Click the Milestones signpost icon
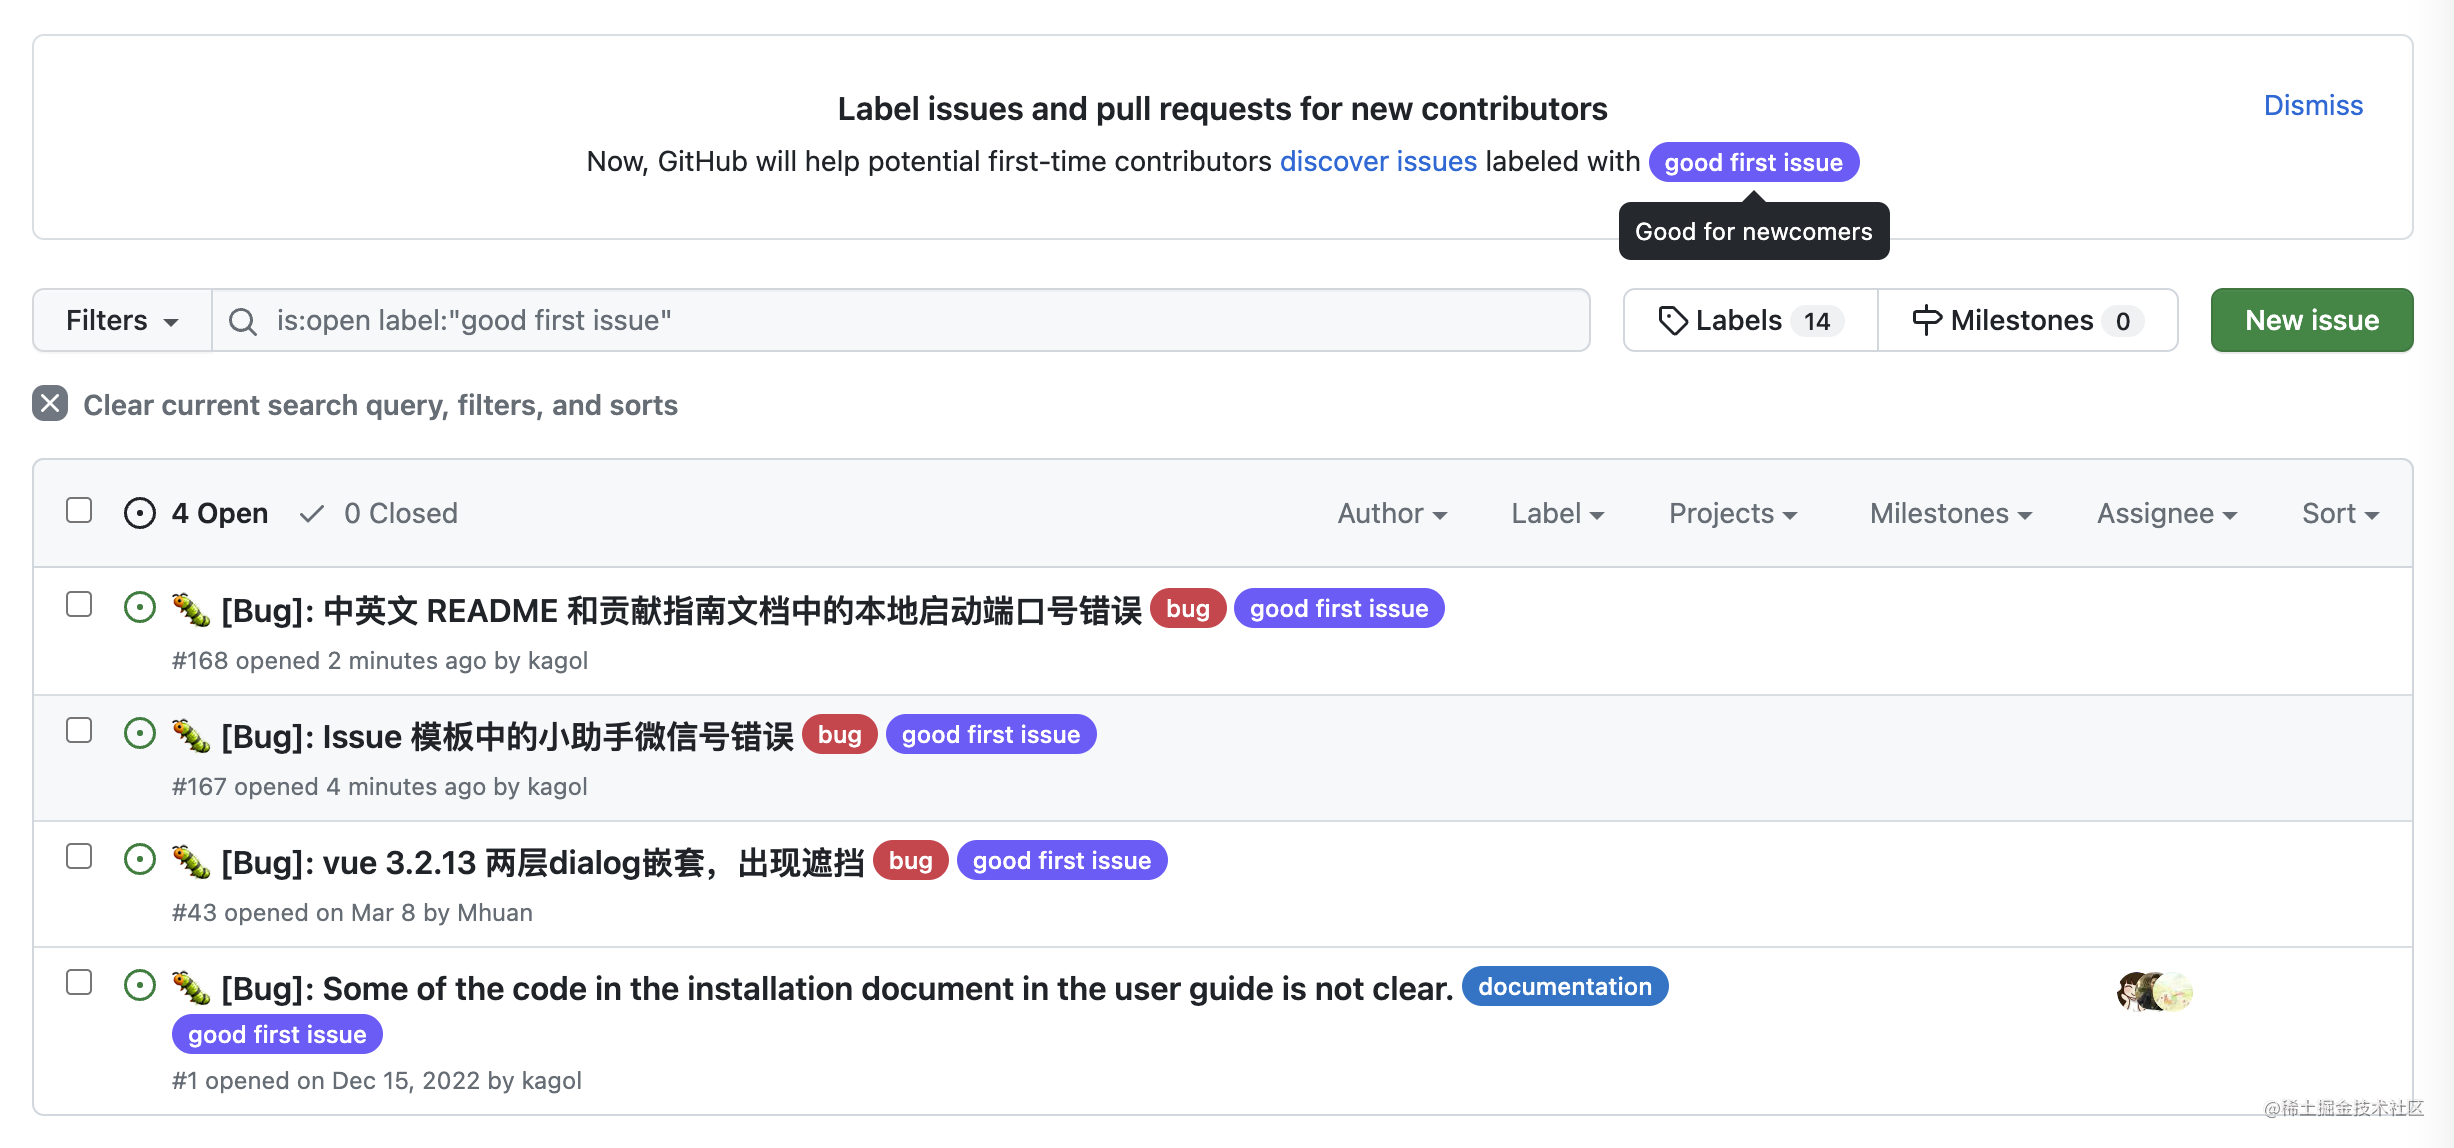 1926,321
